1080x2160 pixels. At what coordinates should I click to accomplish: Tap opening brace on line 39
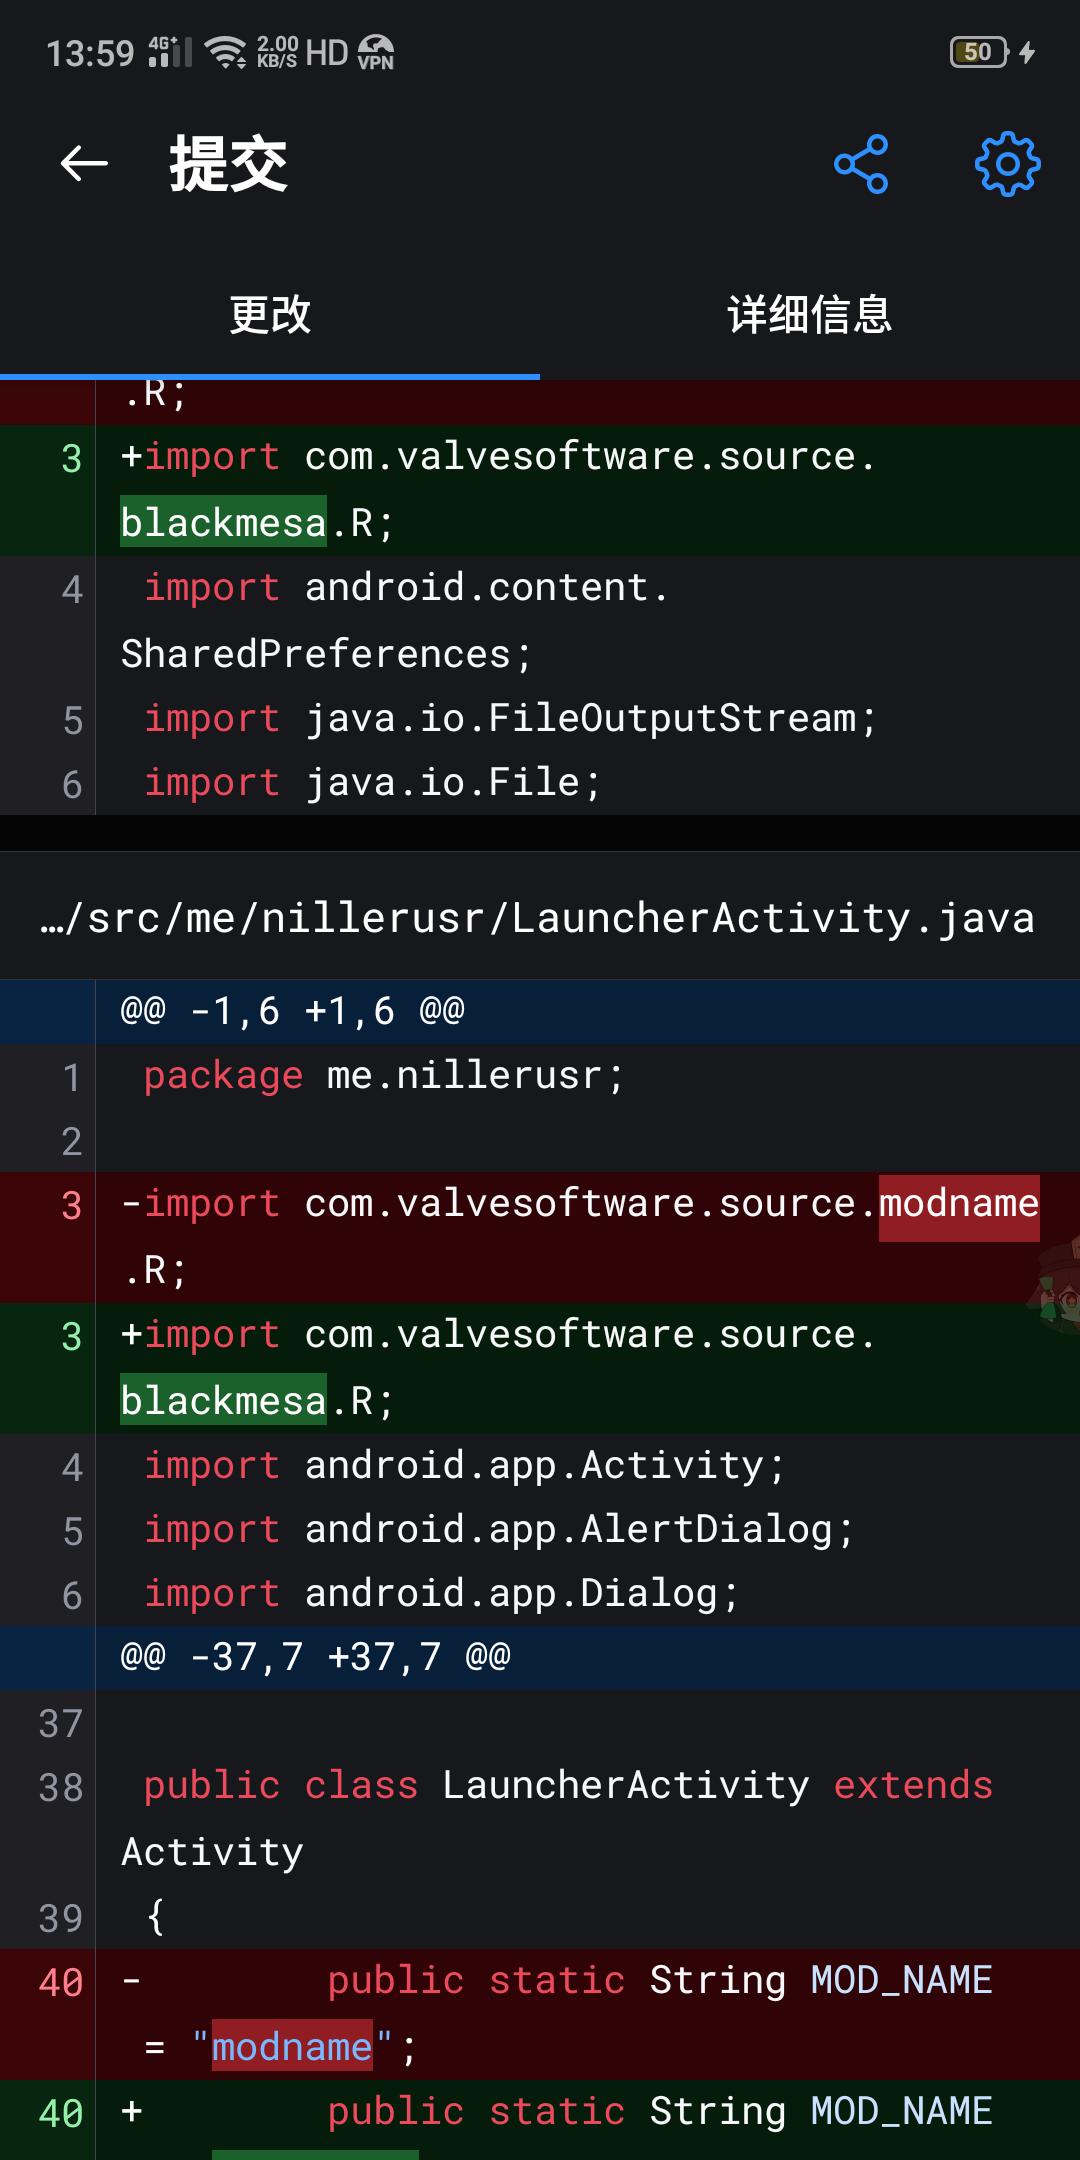pos(155,1917)
